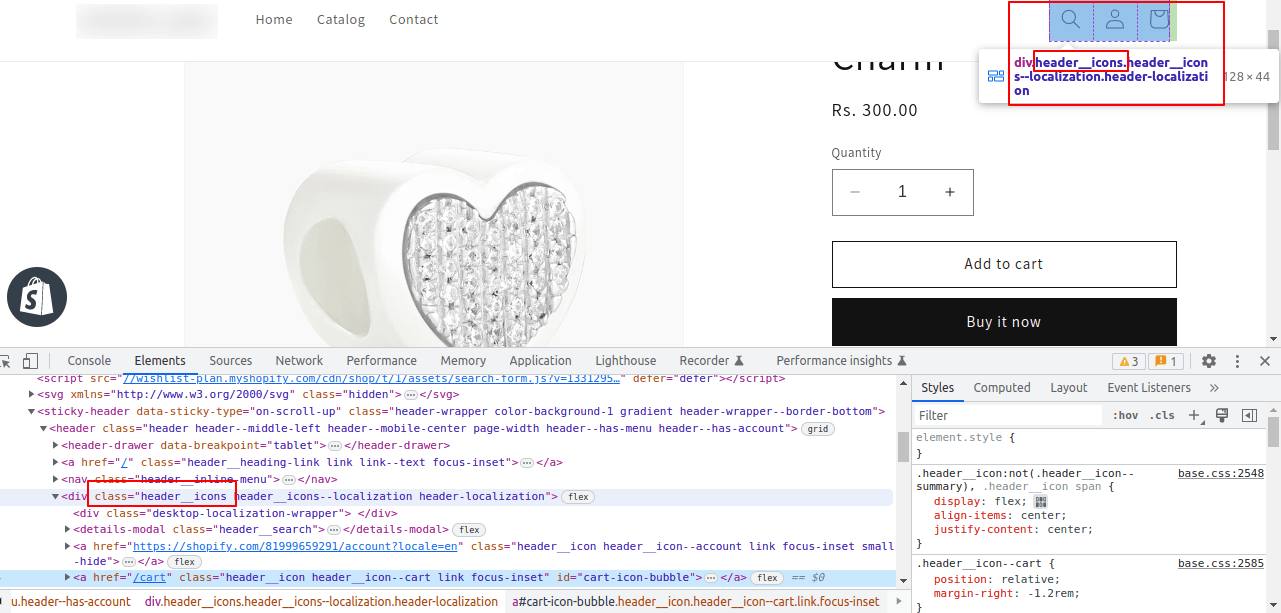
Task: Expand the header-drawer element node
Action: point(56,446)
